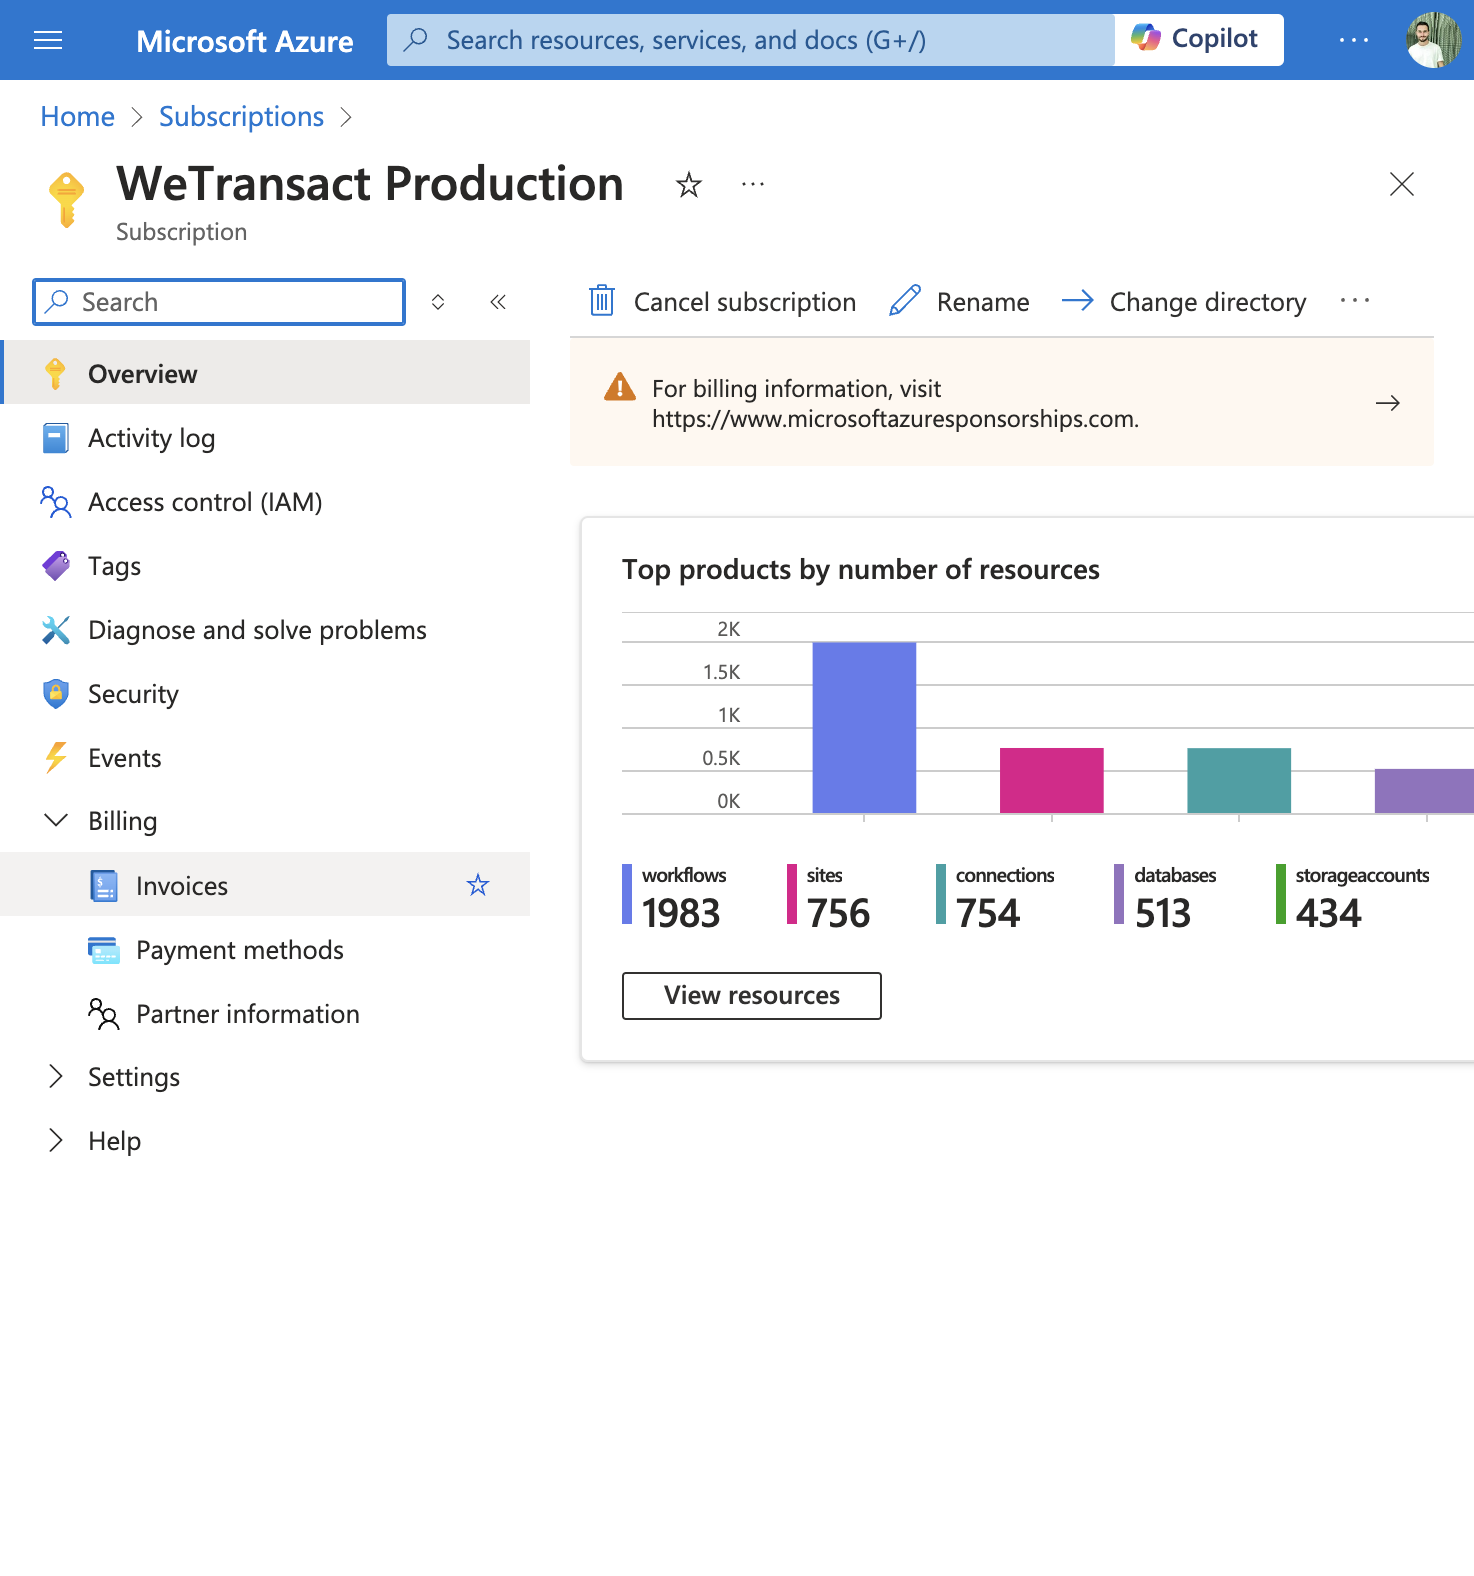Screen dimensions: 1474x1576
Task: Open Events menu item
Action: 265,758
